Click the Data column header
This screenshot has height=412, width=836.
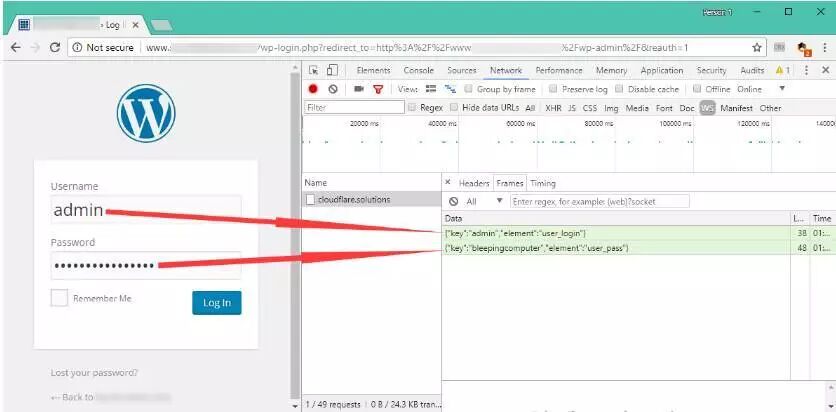tap(616, 219)
